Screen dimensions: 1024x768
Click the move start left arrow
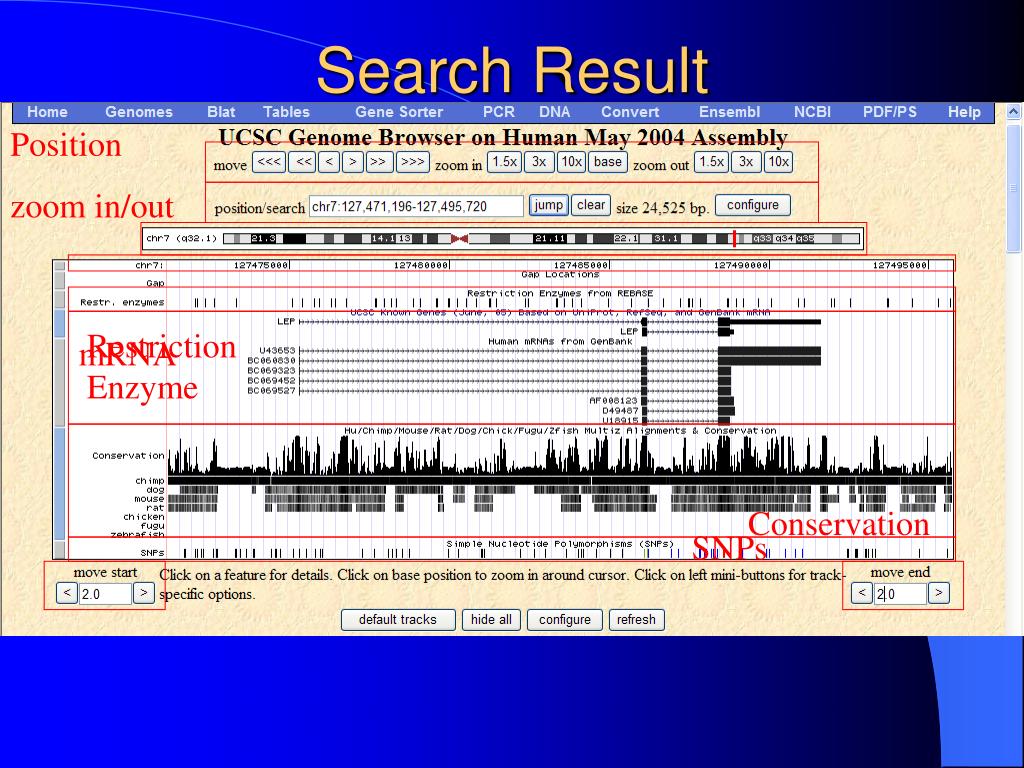tap(67, 593)
